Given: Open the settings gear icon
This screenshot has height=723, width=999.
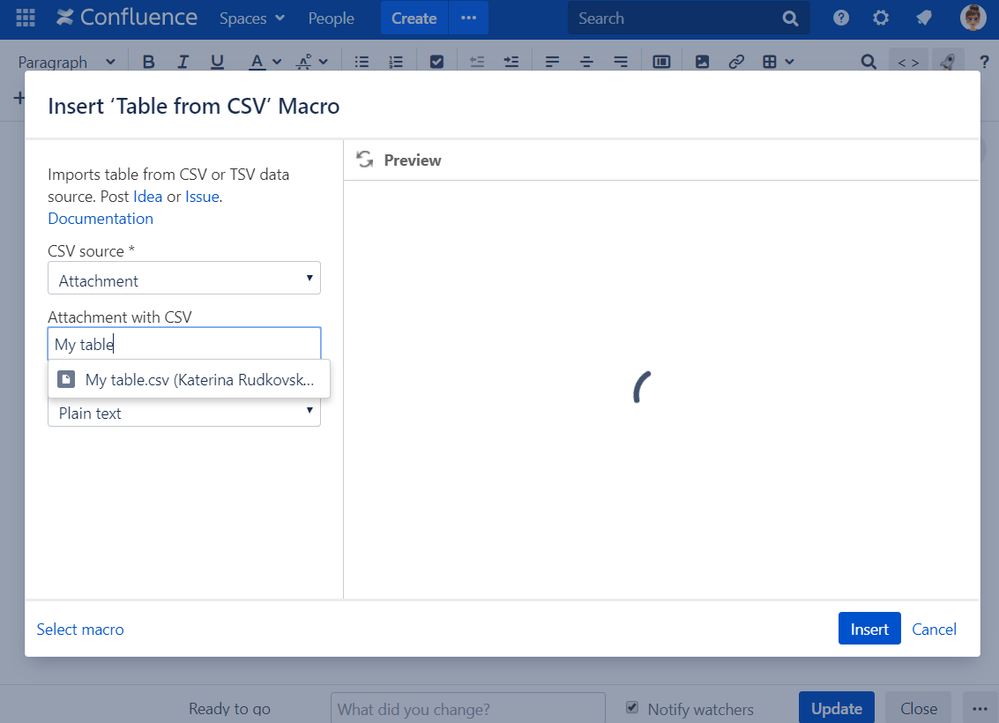Looking at the screenshot, I should click(x=880, y=18).
